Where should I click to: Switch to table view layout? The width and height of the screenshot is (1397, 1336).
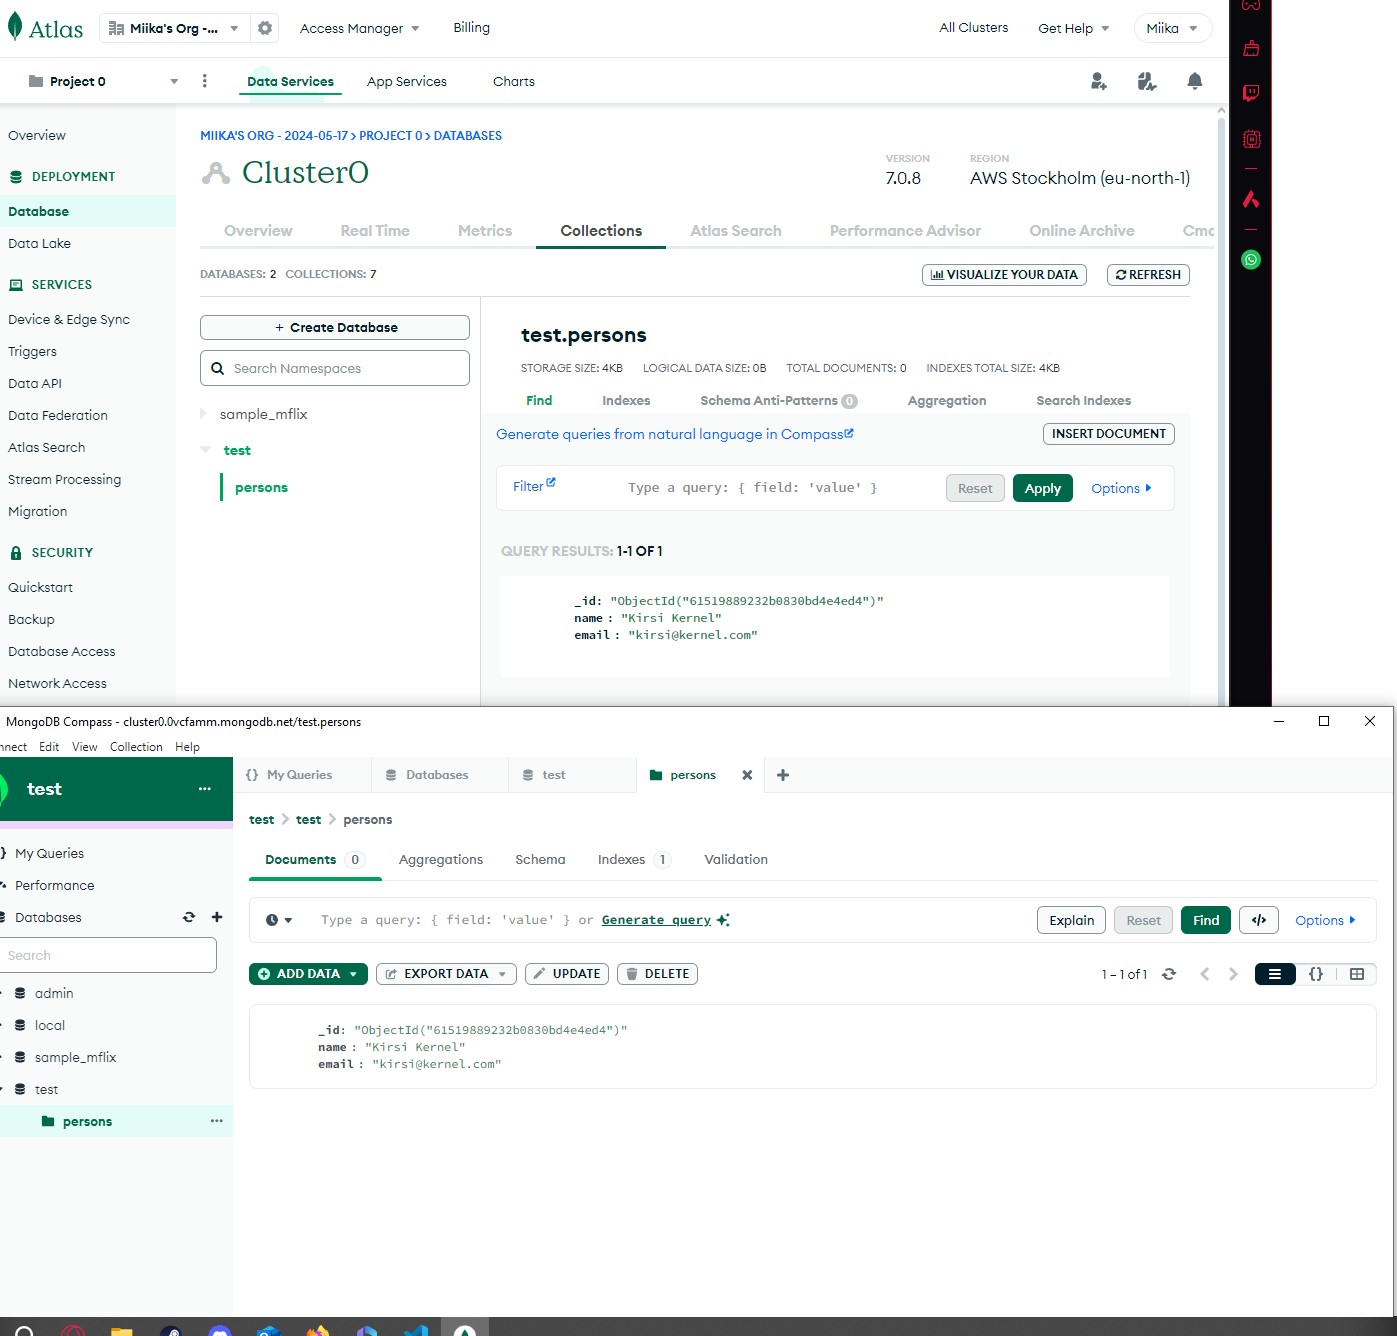pos(1356,974)
